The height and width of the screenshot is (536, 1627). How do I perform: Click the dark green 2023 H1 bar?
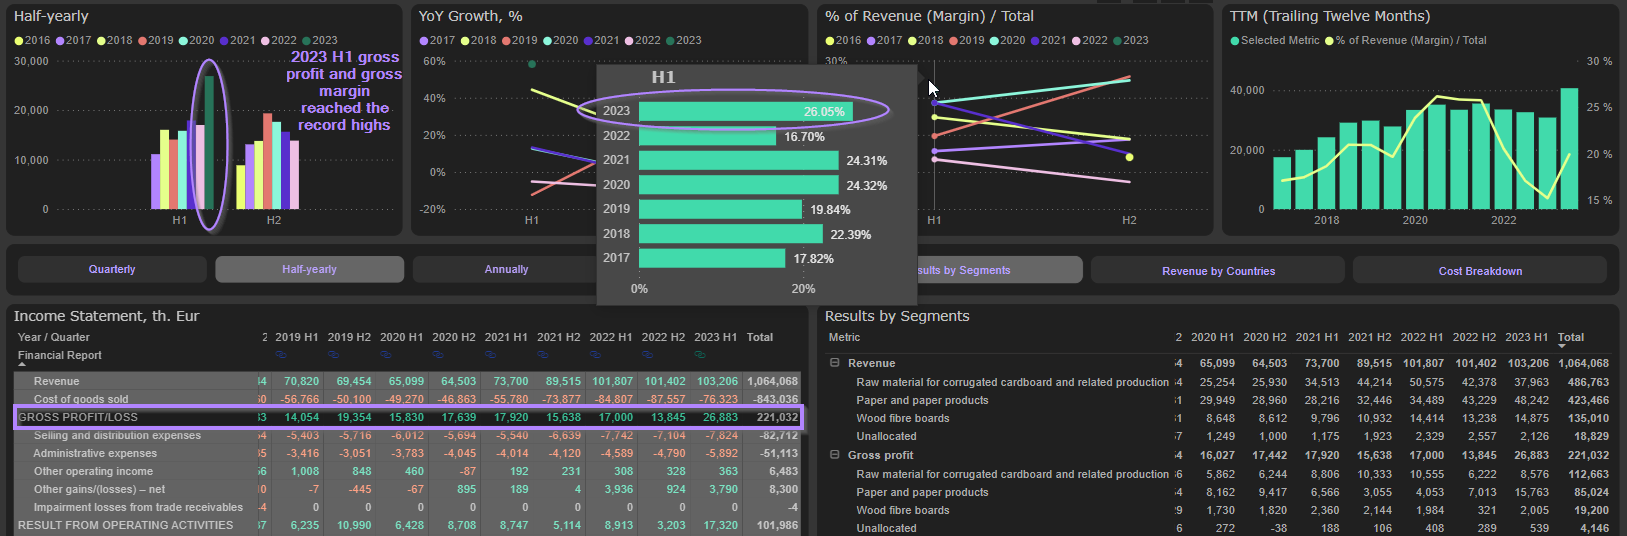(209, 142)
